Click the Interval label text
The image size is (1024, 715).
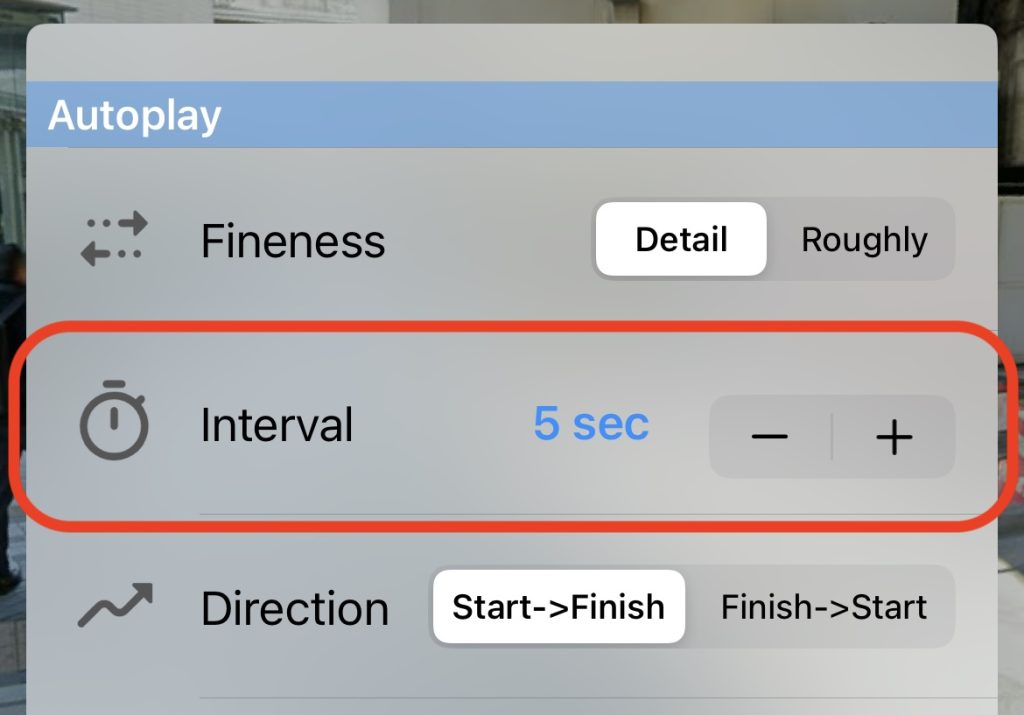(277, 424)
